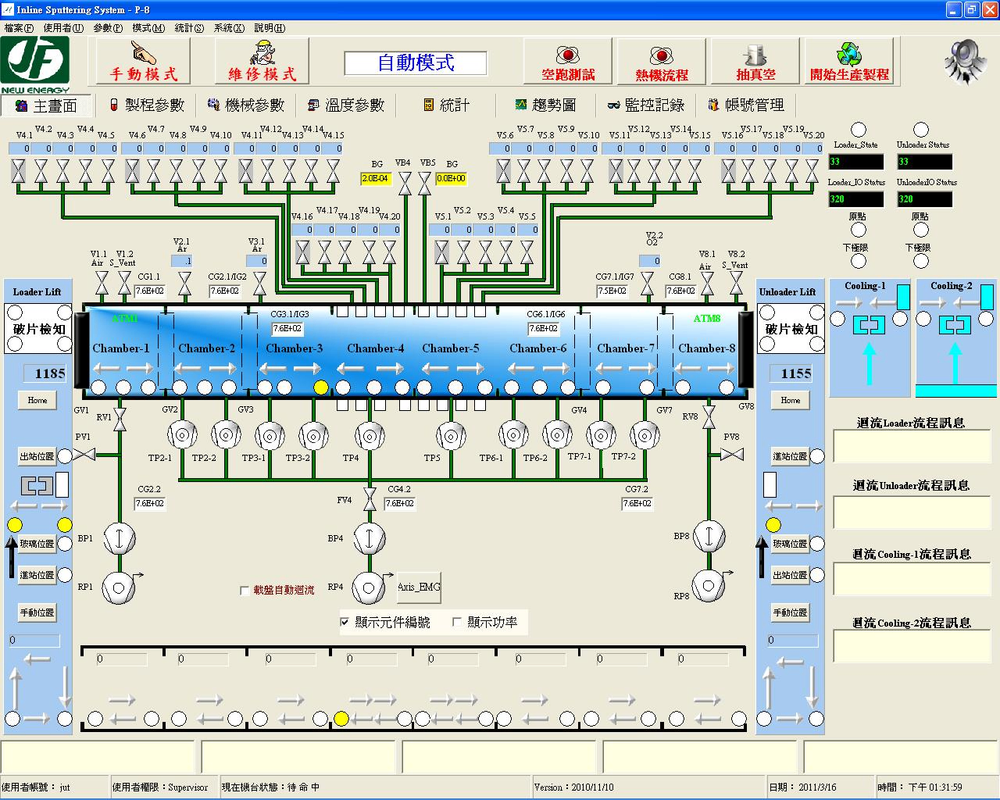This screenshot has width=1000, height=800.
Task: Check the 顯示功率 checkbox
Action: (x=457, y=622)
